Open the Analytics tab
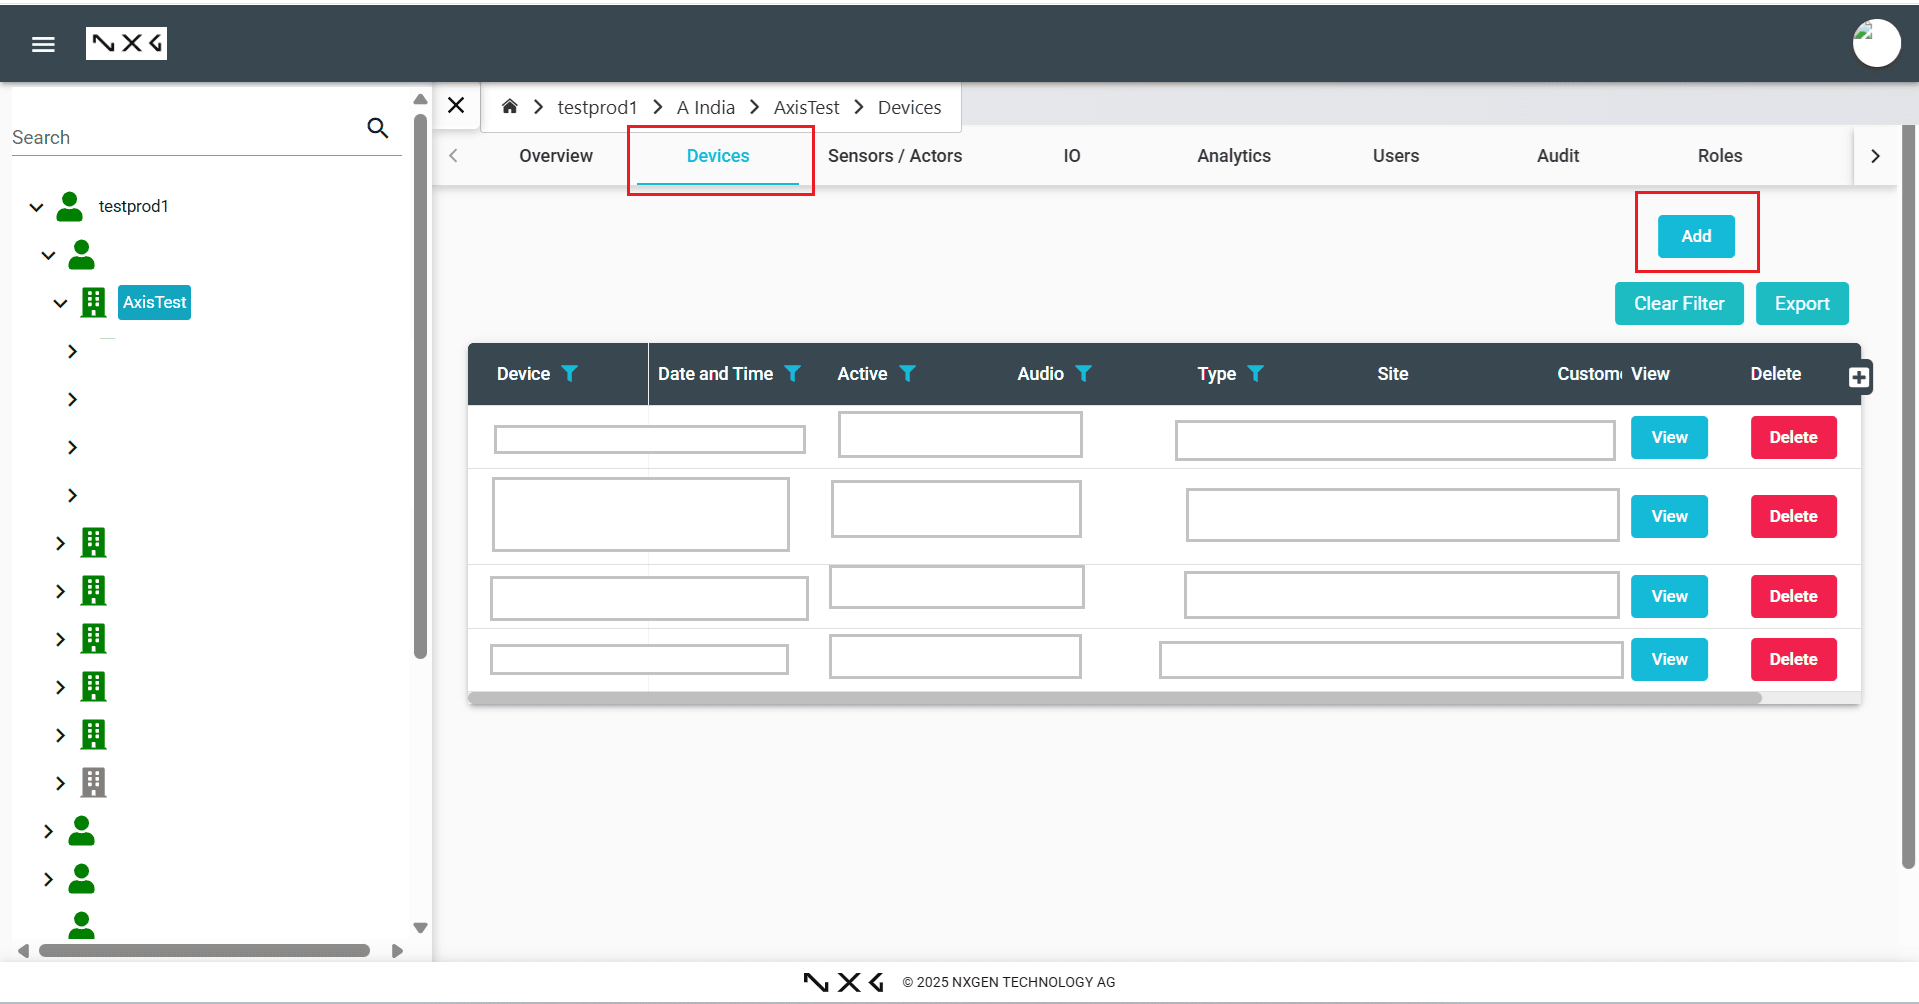The image size is (1919, 1004). pyautogui.click(x=1233, y=156)
